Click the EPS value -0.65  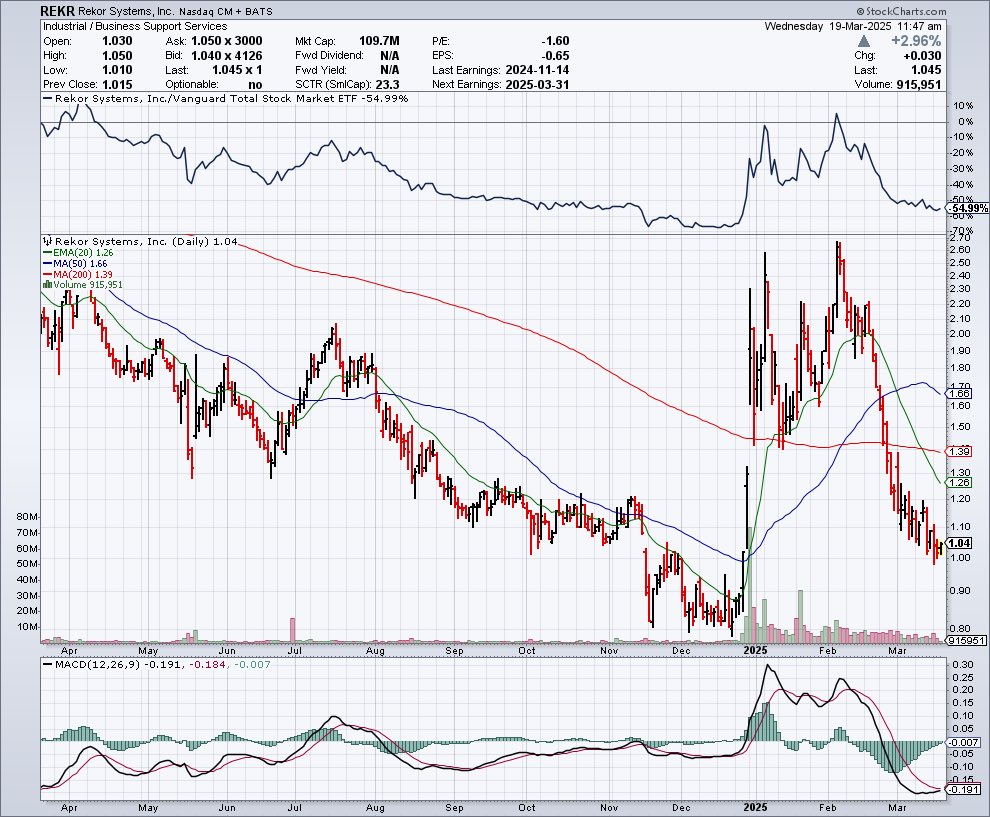[x=556, y=56]
